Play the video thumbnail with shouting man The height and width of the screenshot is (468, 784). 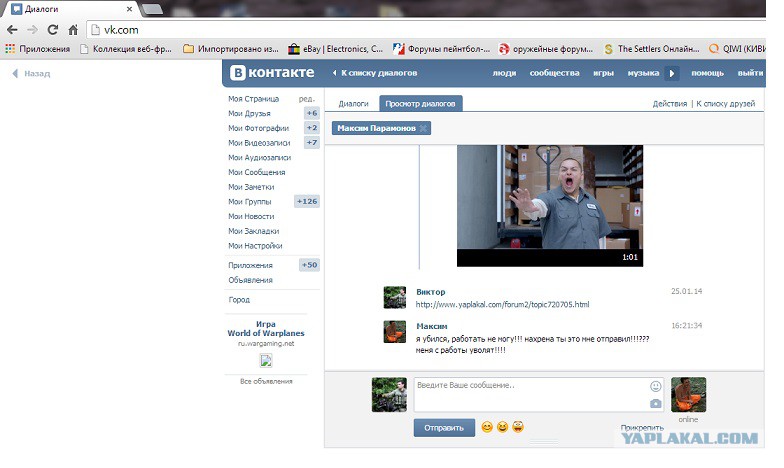(x=550, y=206)
